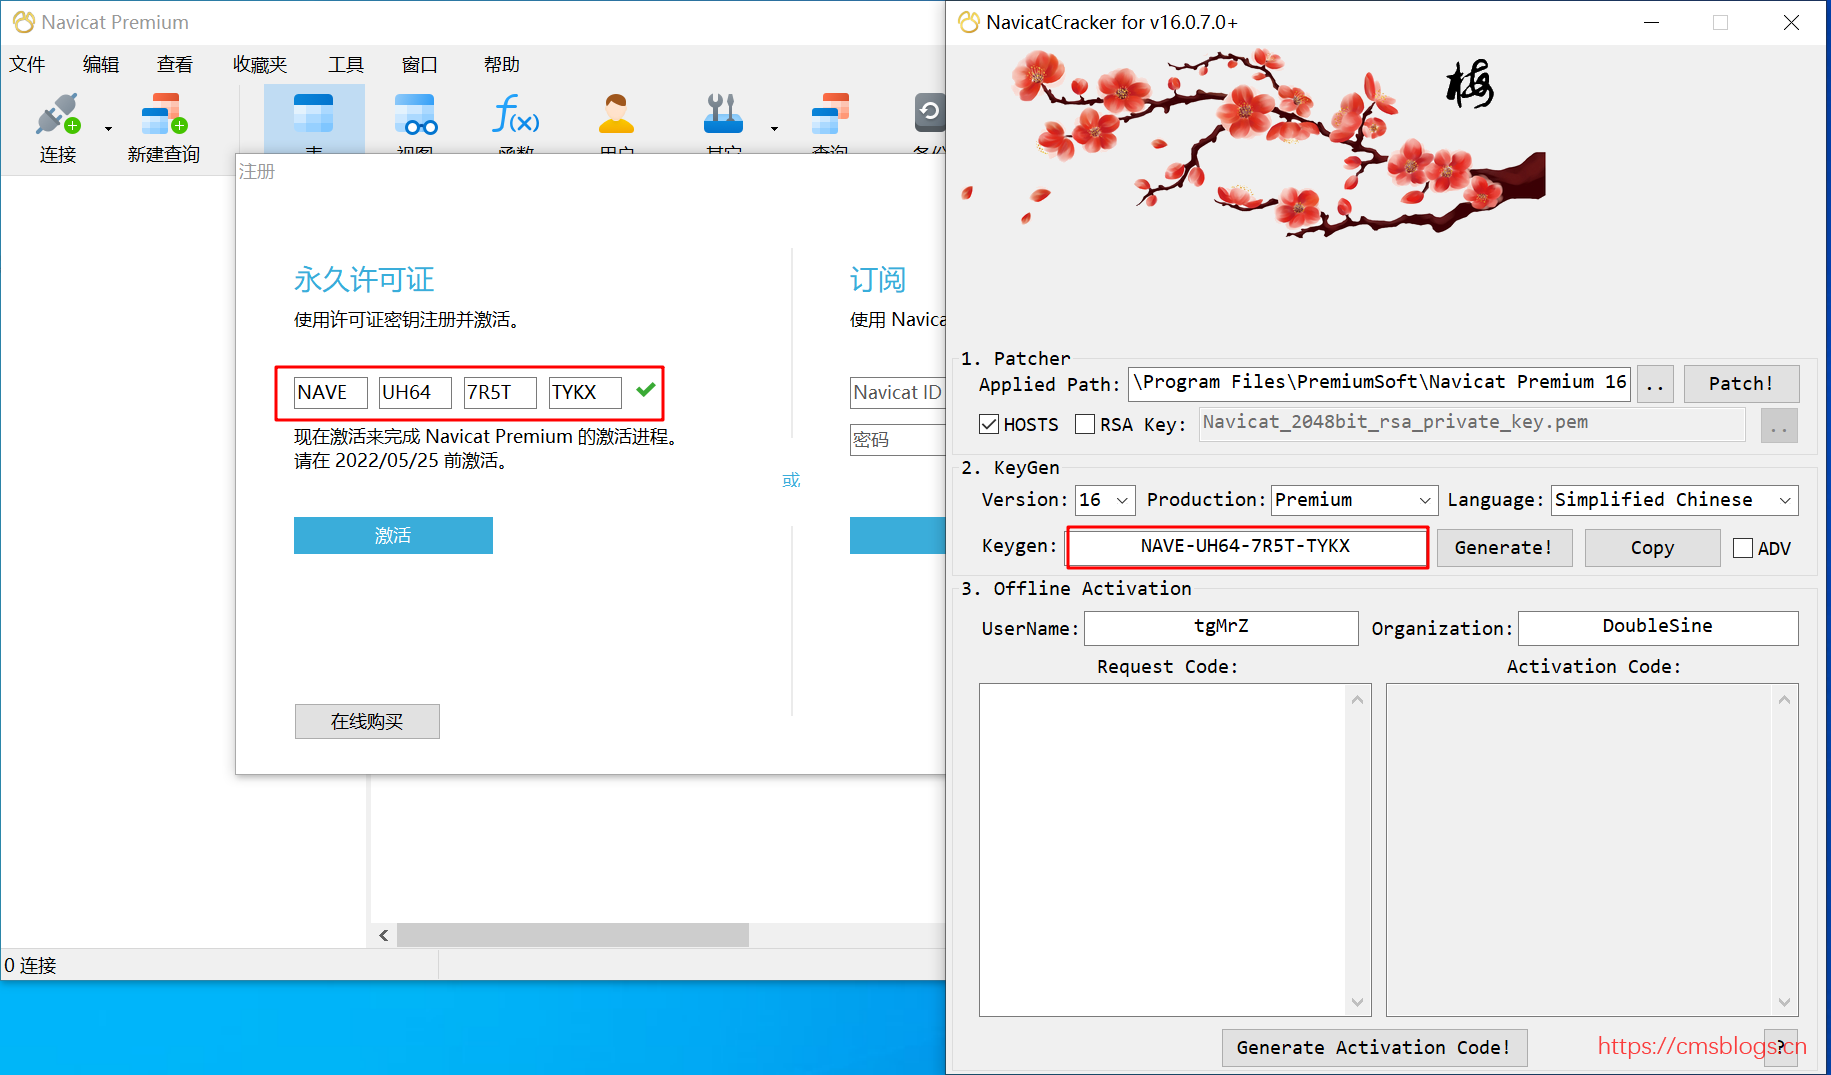Viewport: 1831px width, 1075px height.
Task: Uncheck the HOSTS checkbox
Action: (x=989, y=424)
